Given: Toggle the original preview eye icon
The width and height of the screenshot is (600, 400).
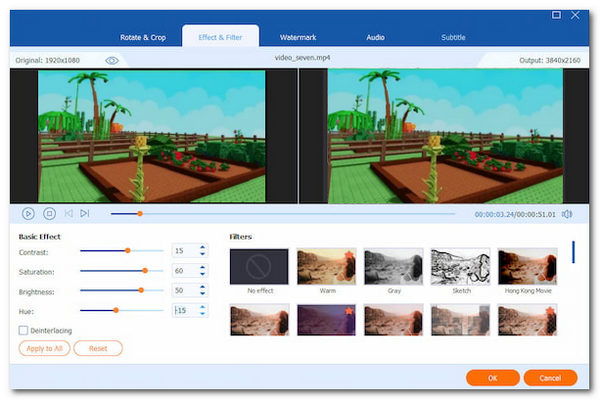Looking at the screenshot, I should (x=112, y=60).
